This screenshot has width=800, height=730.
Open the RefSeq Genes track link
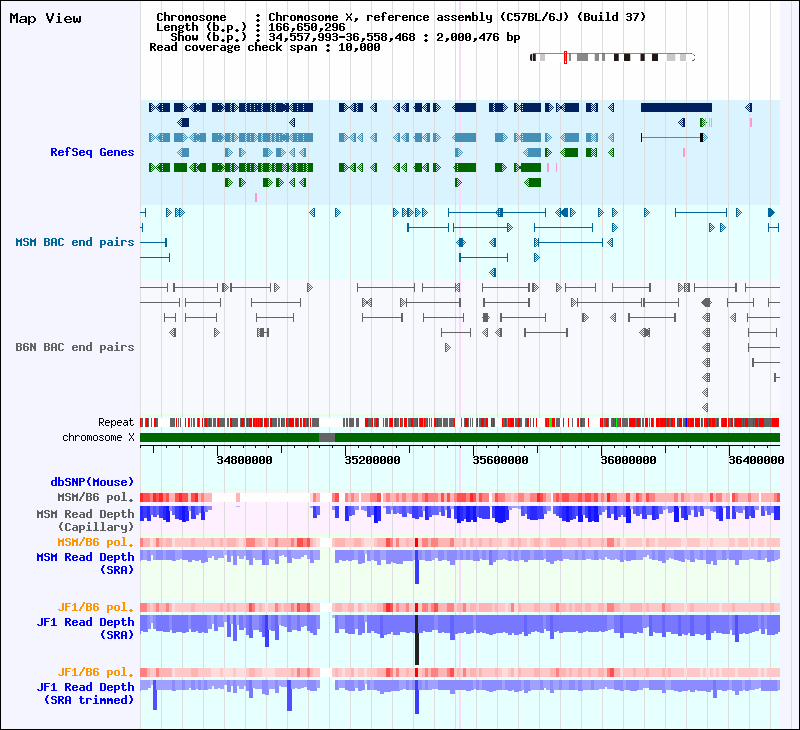(92, 152)
